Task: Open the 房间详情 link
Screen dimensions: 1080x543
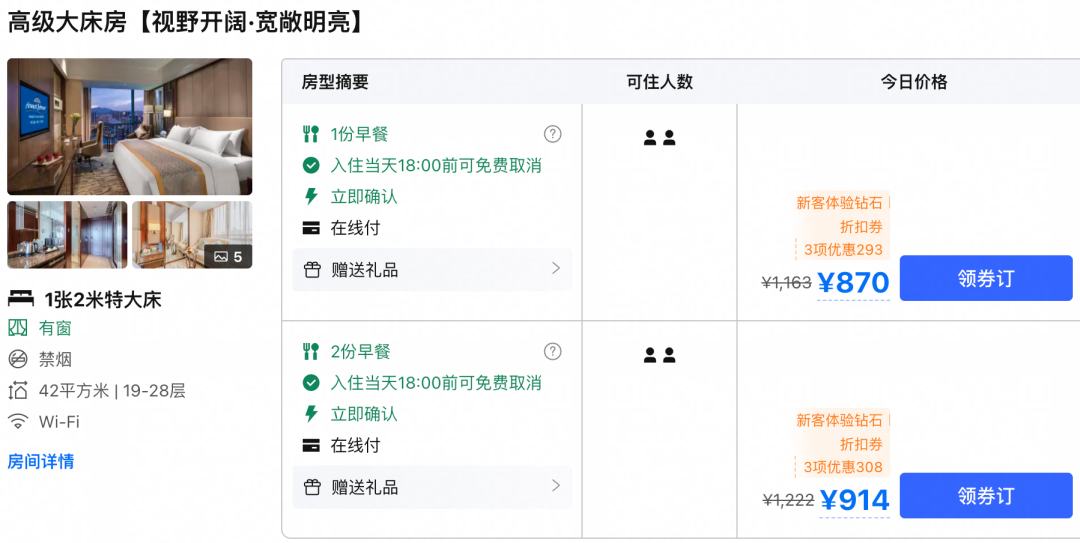Action: 41,461
